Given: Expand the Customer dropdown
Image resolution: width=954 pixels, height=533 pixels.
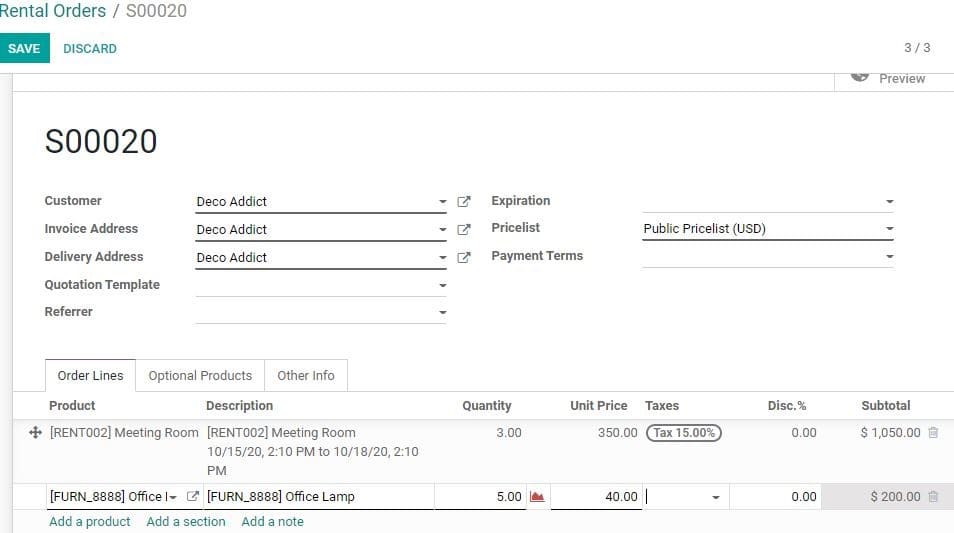Looking at the screenshot, I should coord(442,201).
